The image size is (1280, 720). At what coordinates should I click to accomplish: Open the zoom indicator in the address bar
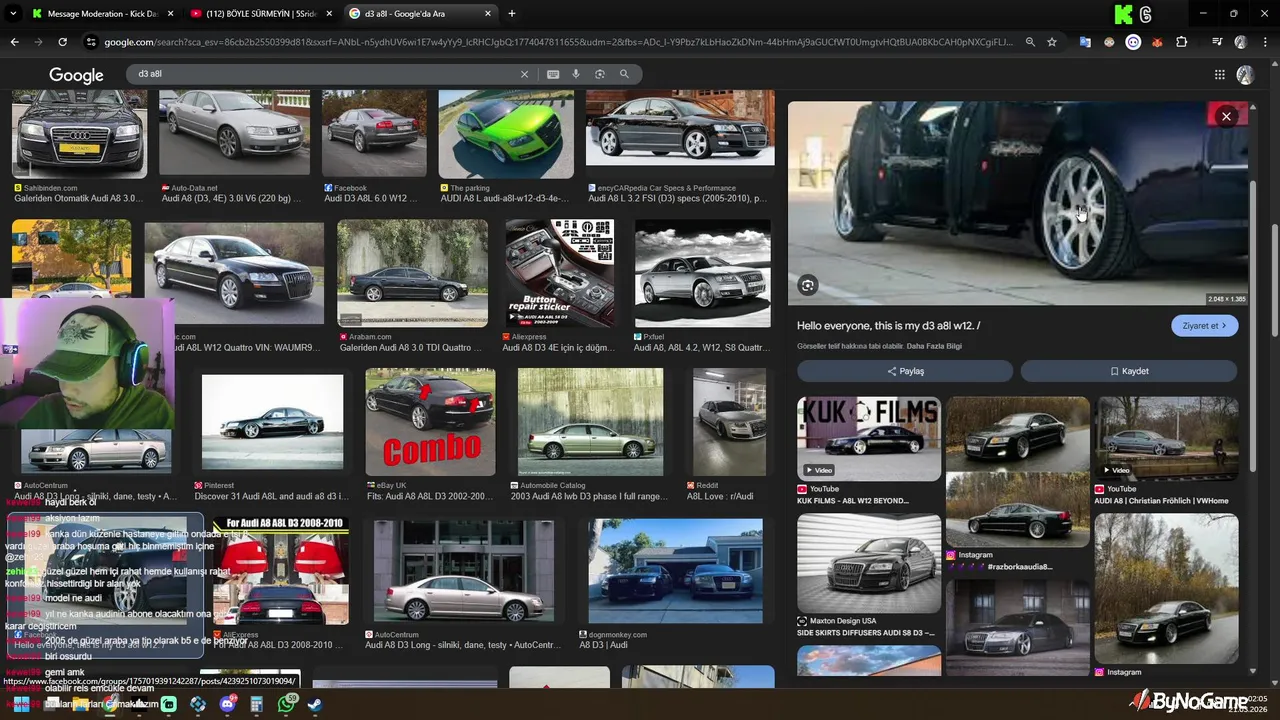pos(1030,42)
